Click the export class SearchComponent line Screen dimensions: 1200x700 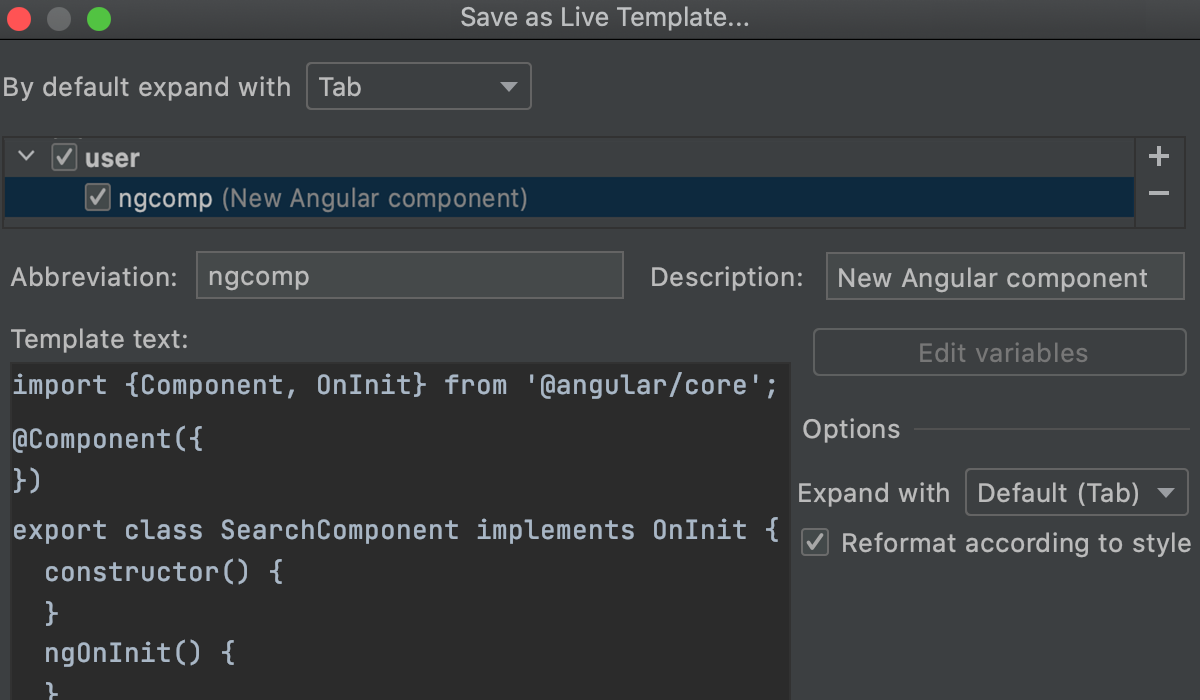pyautogui.click(x=394, y=529)
